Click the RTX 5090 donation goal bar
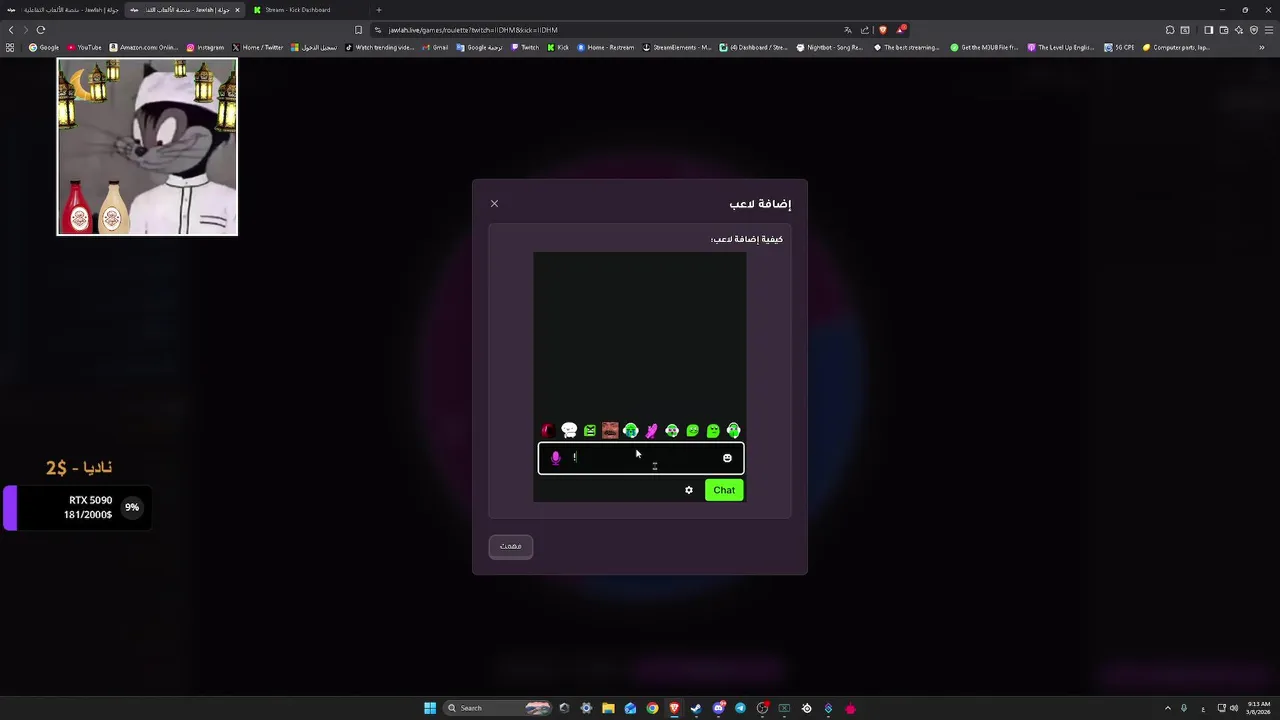 pos(78,507)
